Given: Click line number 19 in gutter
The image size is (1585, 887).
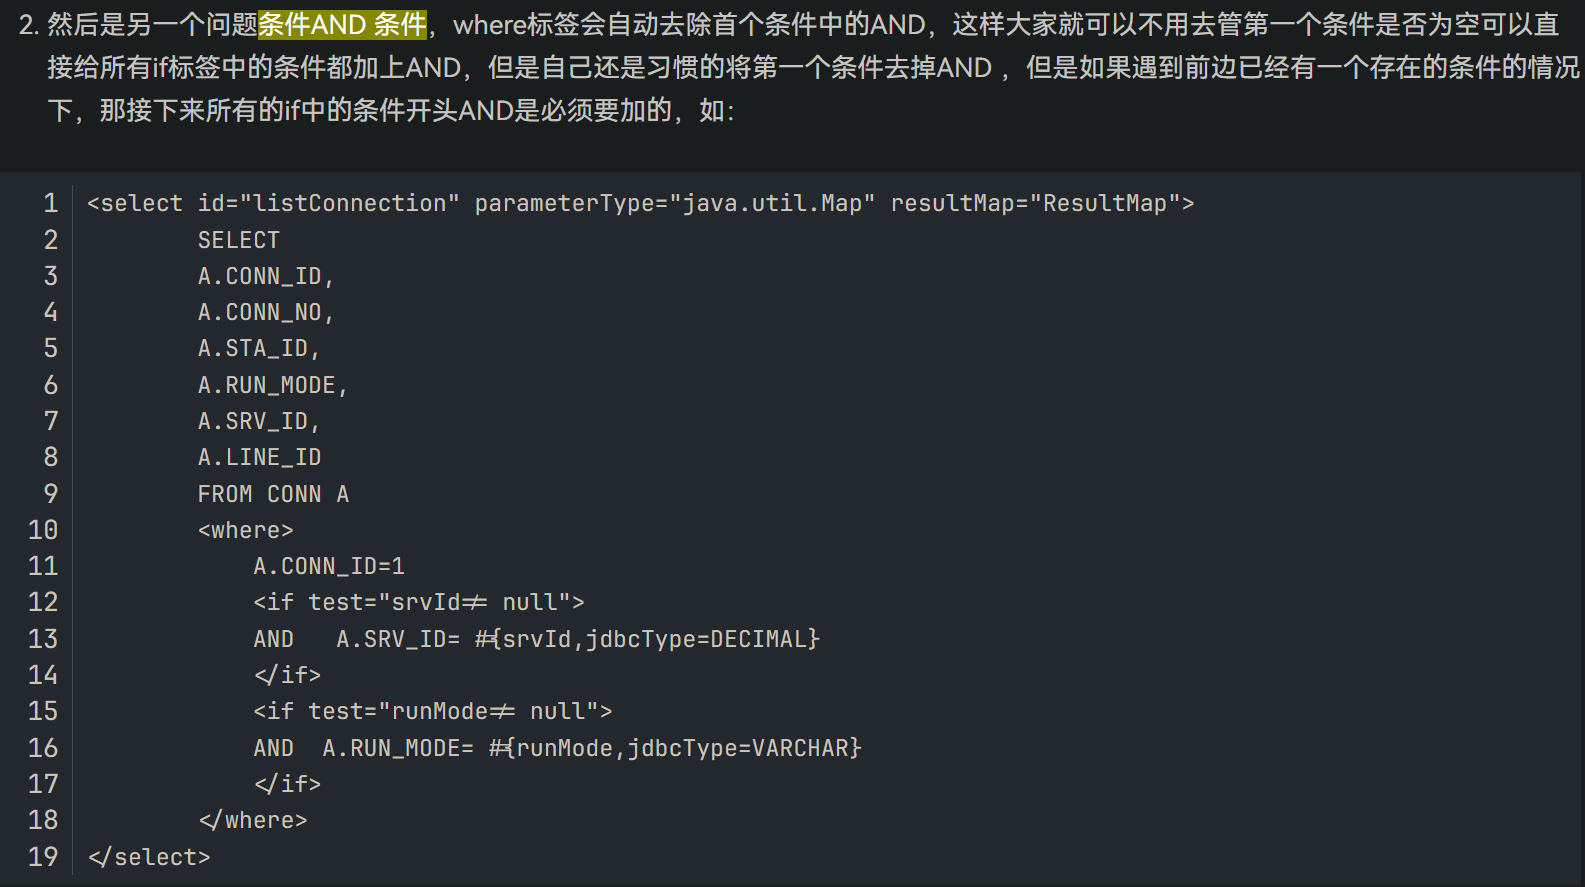Looking at the screenshot, I should pos(43,857).
